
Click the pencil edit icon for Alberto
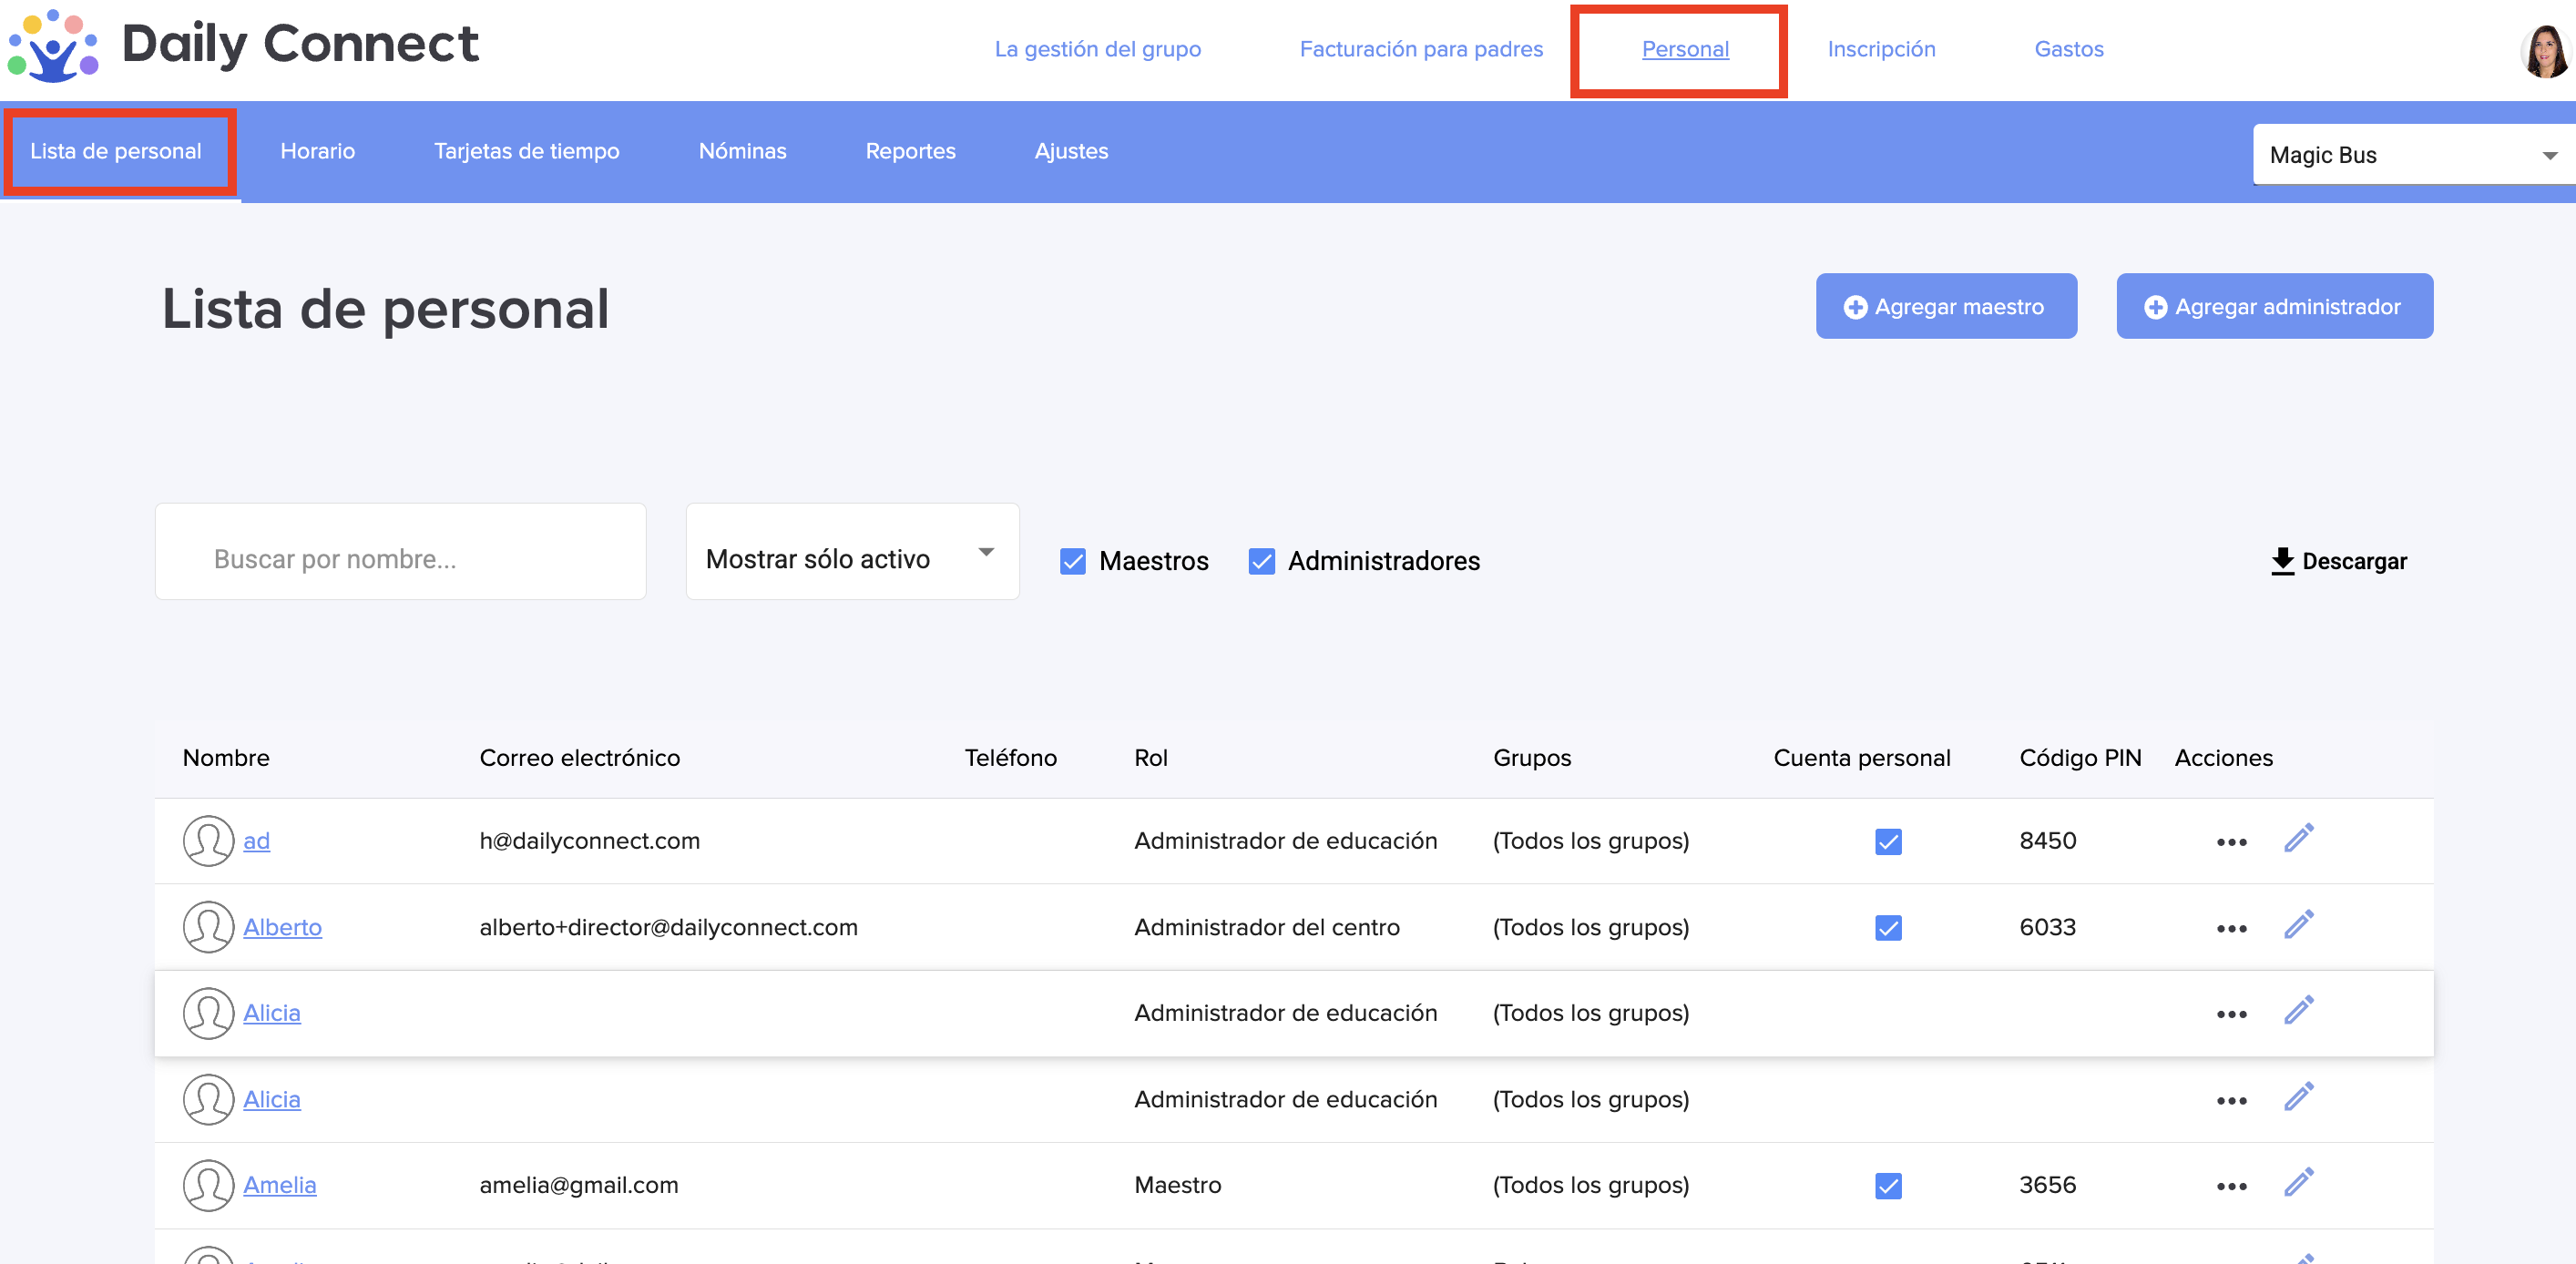click(x=2298, y=925)
